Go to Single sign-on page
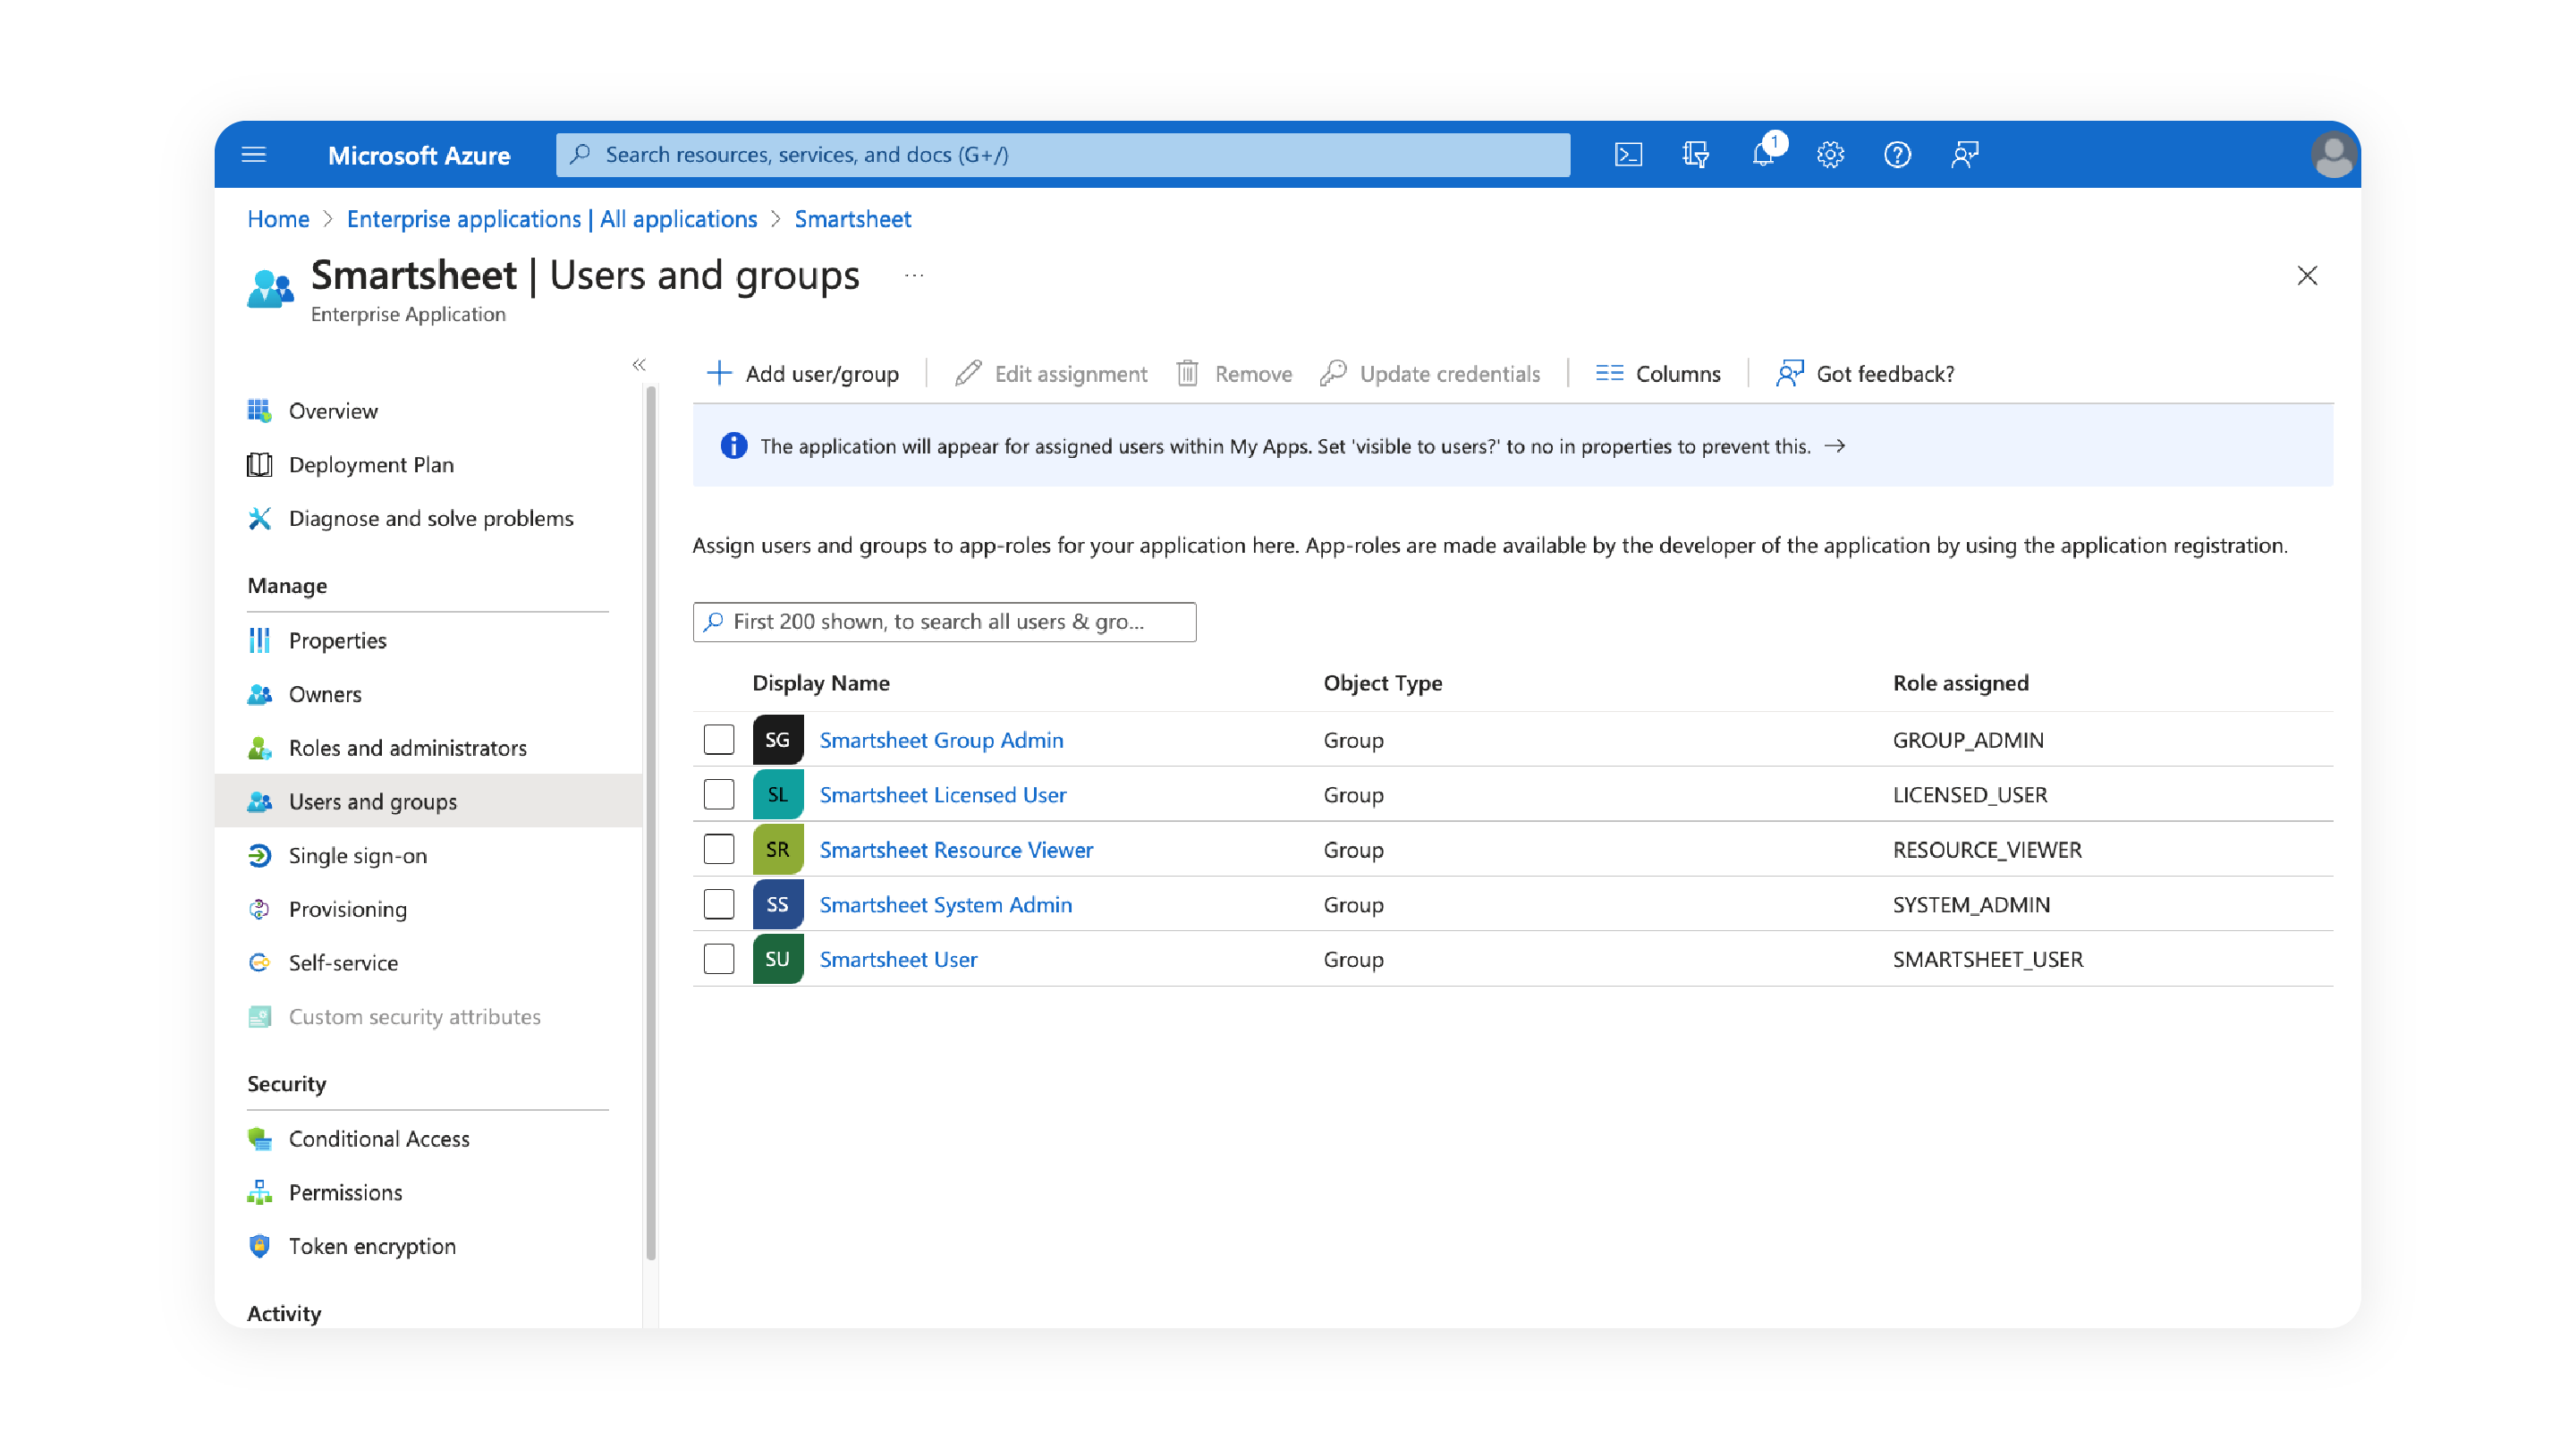 click(357, 856)
